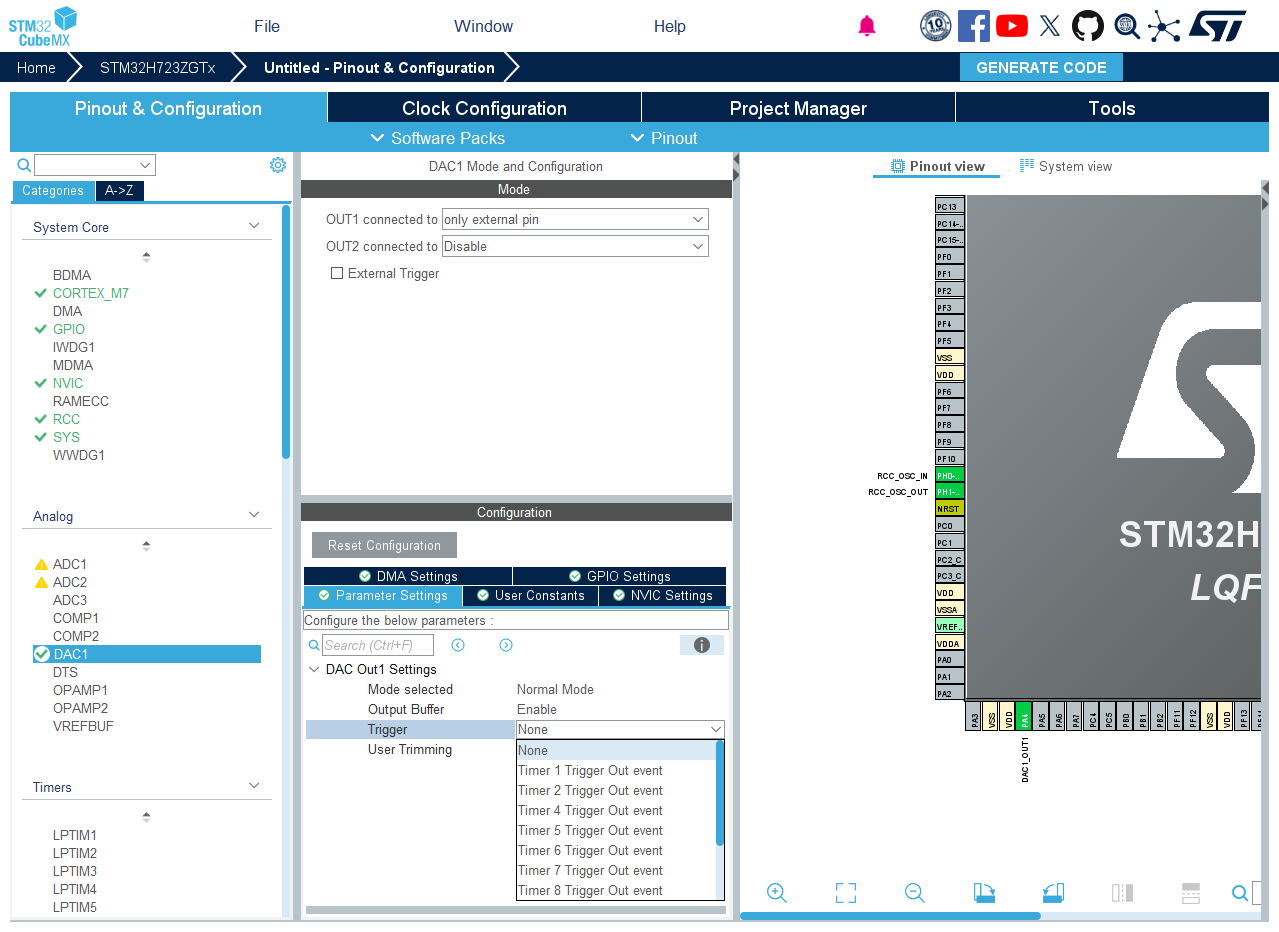
Task: Click the GENERATE CODE button
Action: [1041, 67]
